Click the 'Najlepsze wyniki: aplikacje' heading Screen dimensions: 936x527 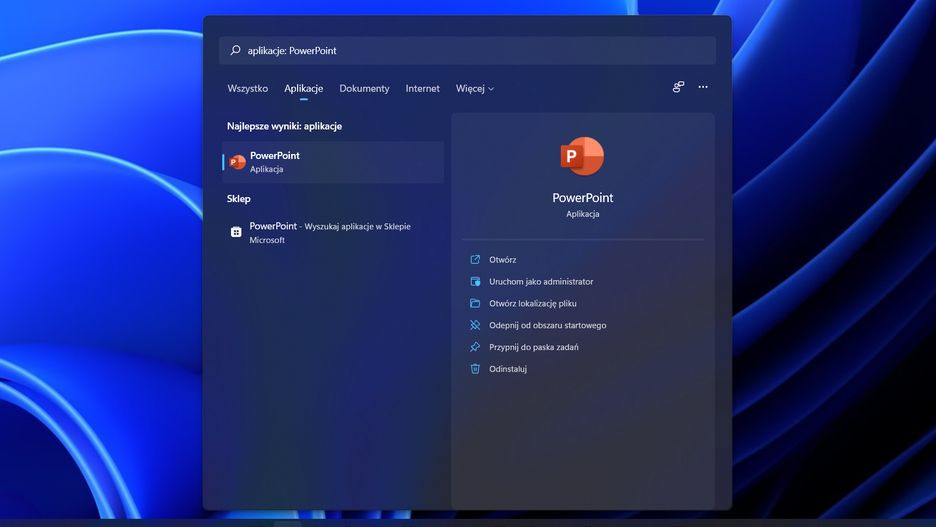click(x=284, y=126)
